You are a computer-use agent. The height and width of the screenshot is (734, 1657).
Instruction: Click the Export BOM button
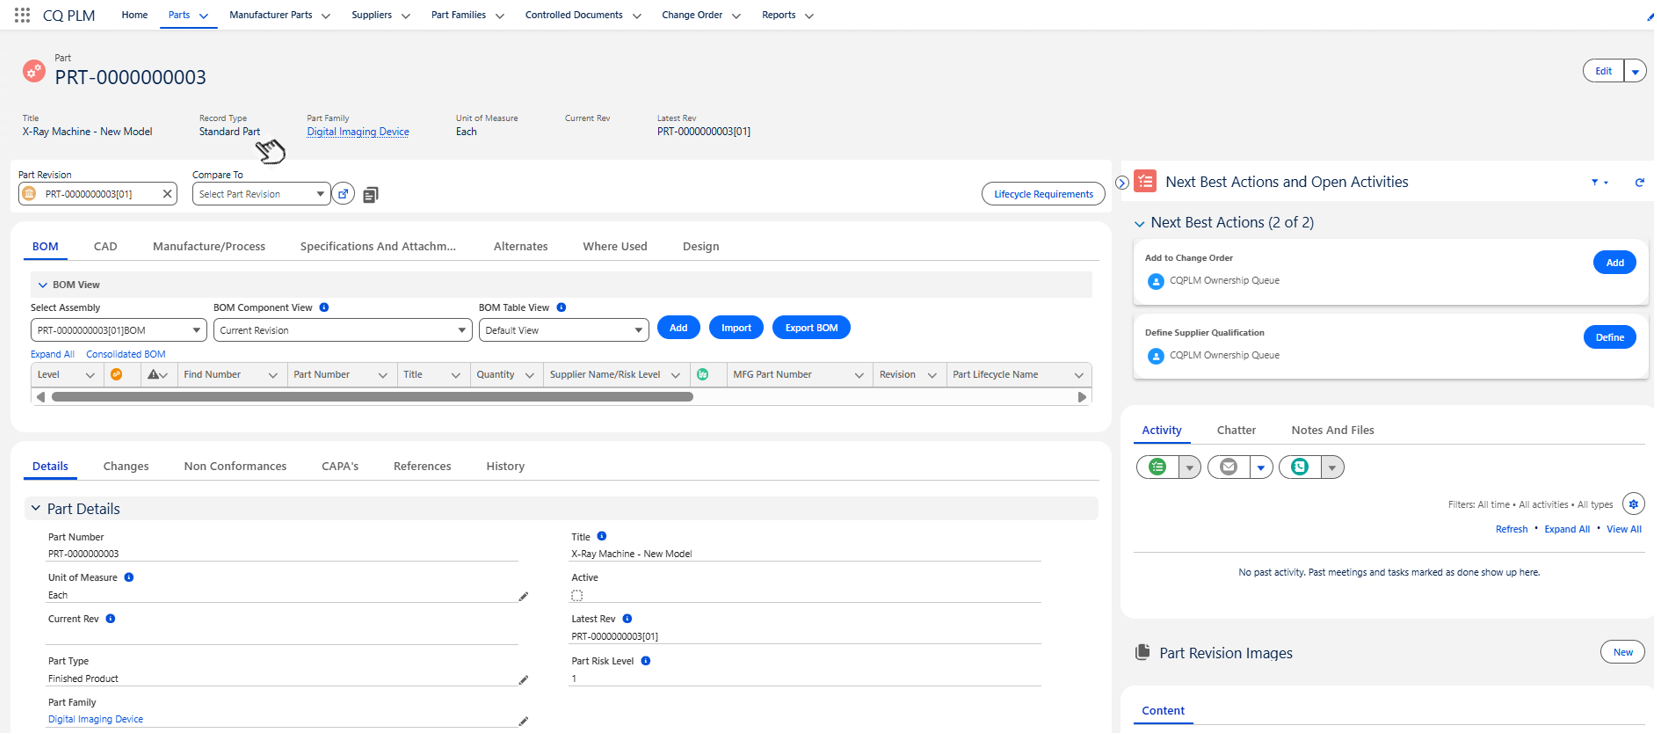coord(810,328)
